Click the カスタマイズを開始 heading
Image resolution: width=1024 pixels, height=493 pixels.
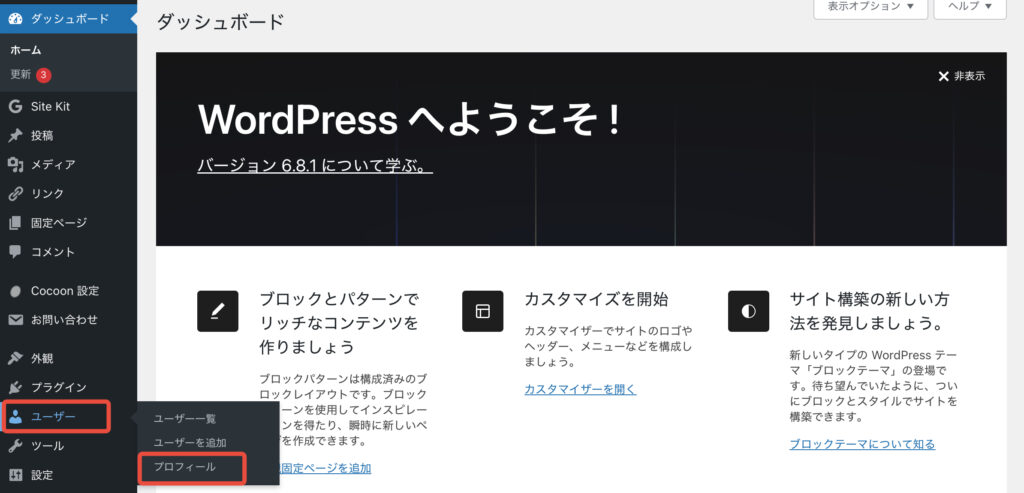coord(596,300)
